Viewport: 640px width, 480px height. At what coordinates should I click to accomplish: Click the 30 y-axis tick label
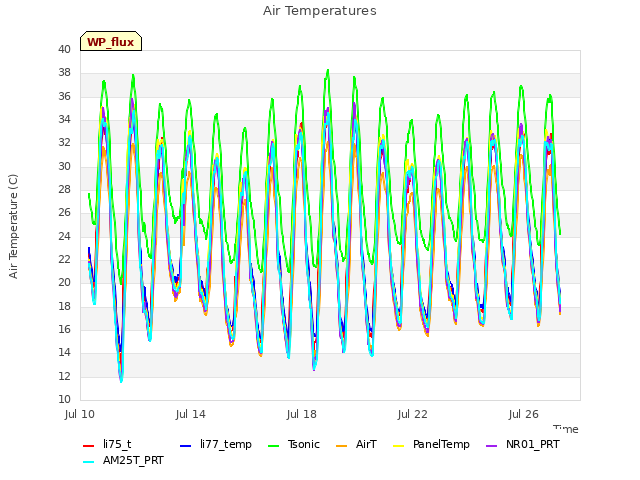(64, 166)
